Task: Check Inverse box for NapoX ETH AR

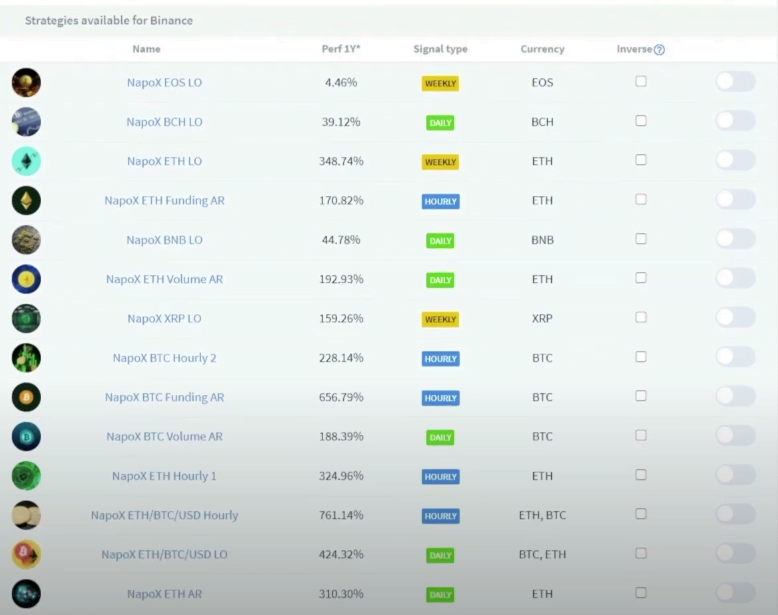Action: click(x=641, y=593)
